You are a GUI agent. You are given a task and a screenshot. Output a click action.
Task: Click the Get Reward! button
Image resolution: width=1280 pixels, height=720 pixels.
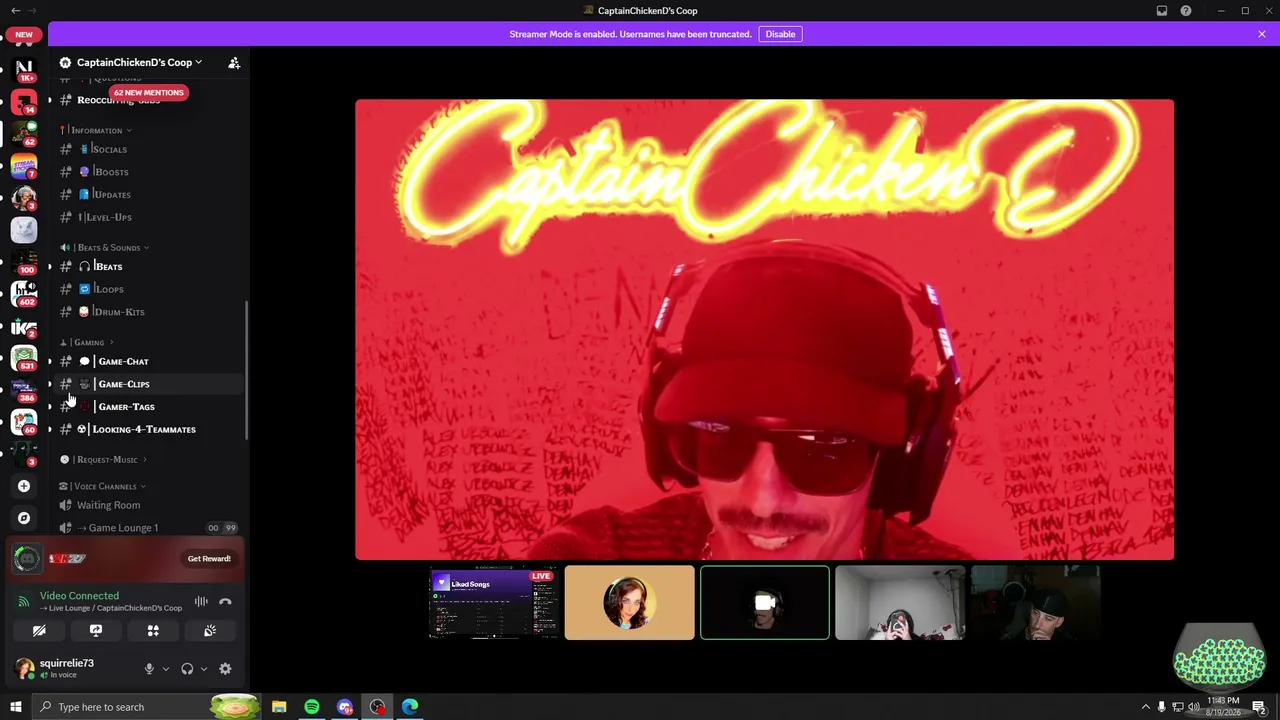(x=209, y=558)
